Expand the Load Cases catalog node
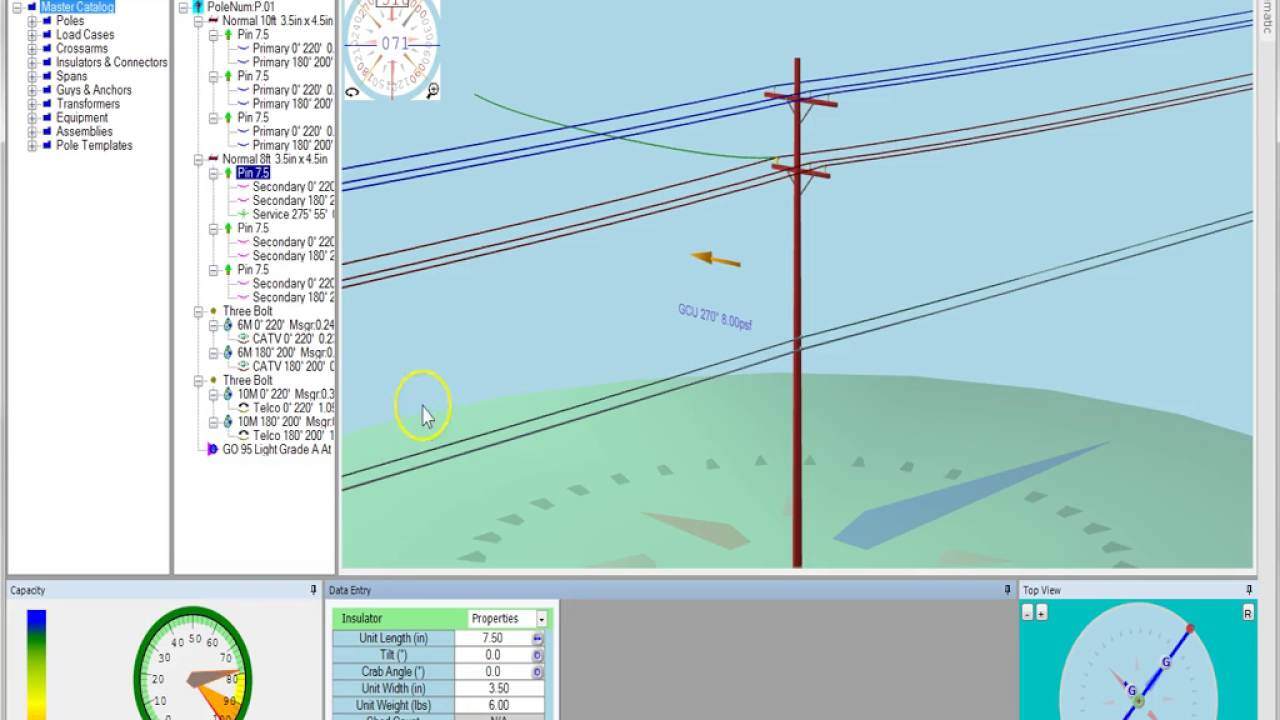 coord(32,35)
